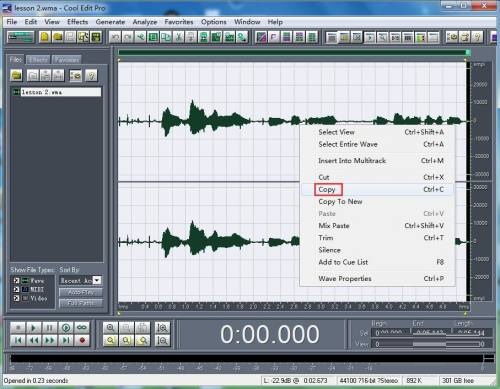Image resolution: width=500 pixels, height=389 pixels.
Task: Choose Trim in the context menu
Action: (378, 238)
